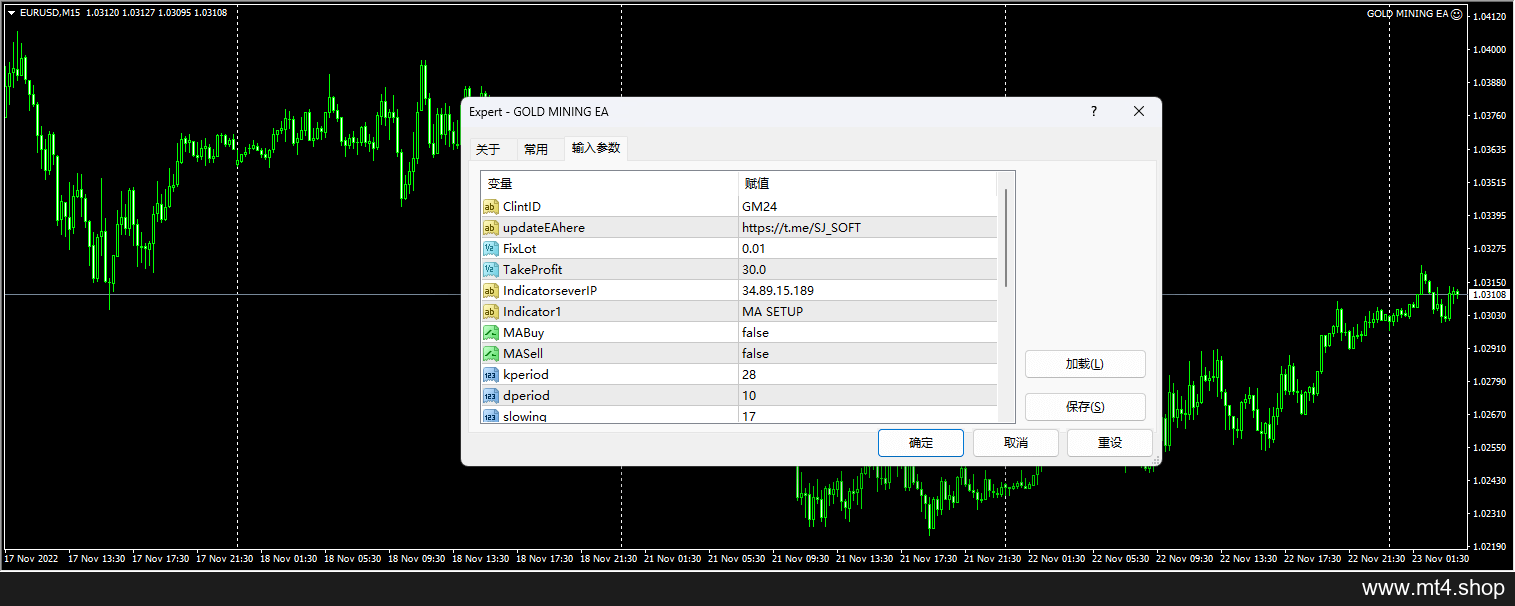Select the TakeProfit variable name

pyautogui.click(x=533, y=270)
